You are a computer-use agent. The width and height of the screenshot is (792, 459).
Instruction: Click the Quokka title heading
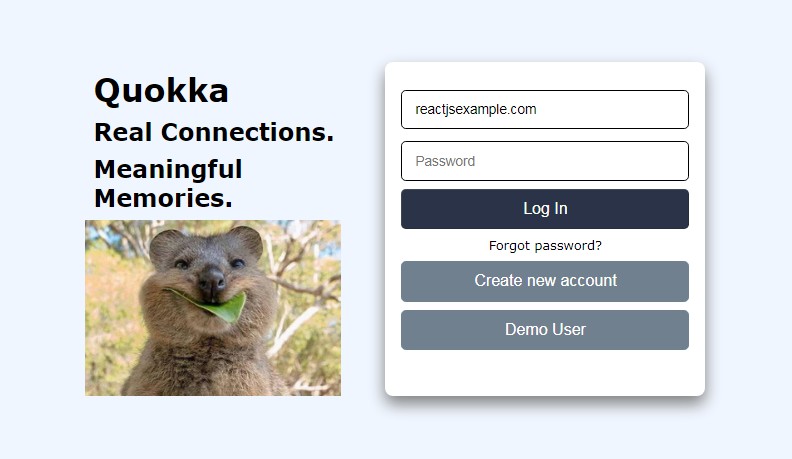pyautogui.click(x=161, y=91)
